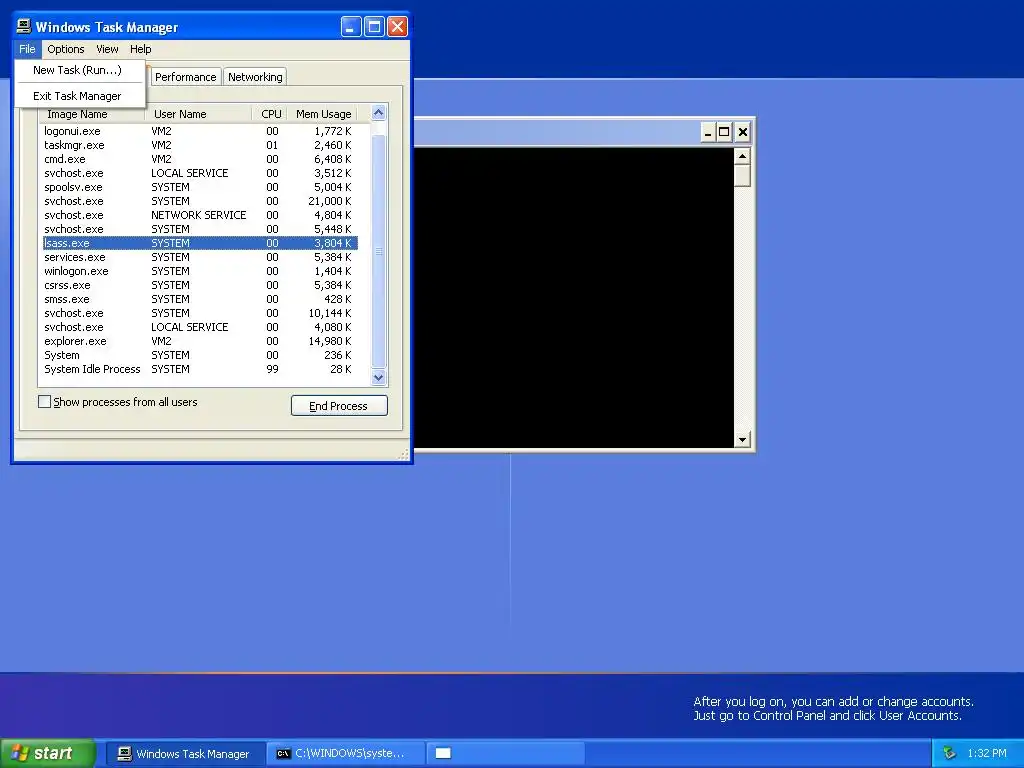Click the 1:32 PM taskbar clock
This screenshot has width=1024, height=768.
(x=987, y=754)
